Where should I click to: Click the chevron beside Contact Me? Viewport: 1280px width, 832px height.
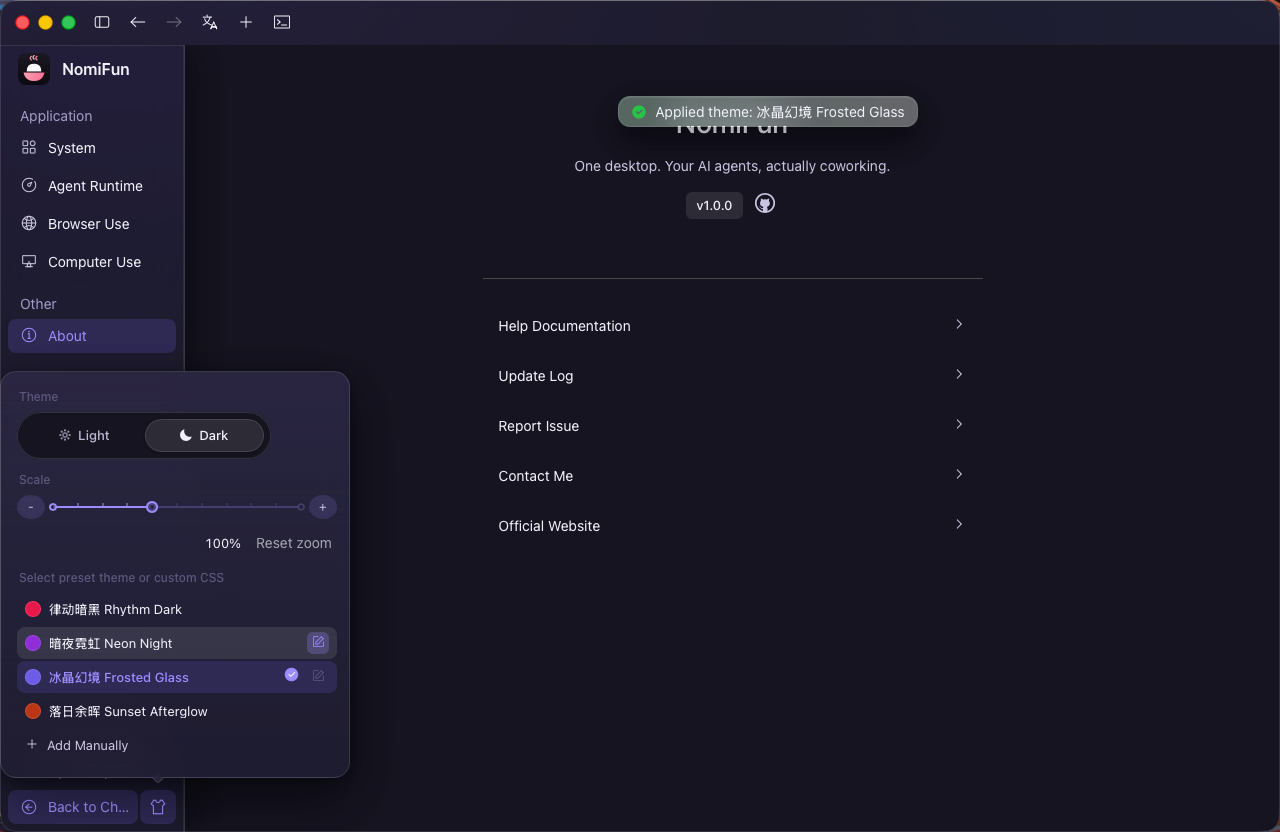(959, 474)
